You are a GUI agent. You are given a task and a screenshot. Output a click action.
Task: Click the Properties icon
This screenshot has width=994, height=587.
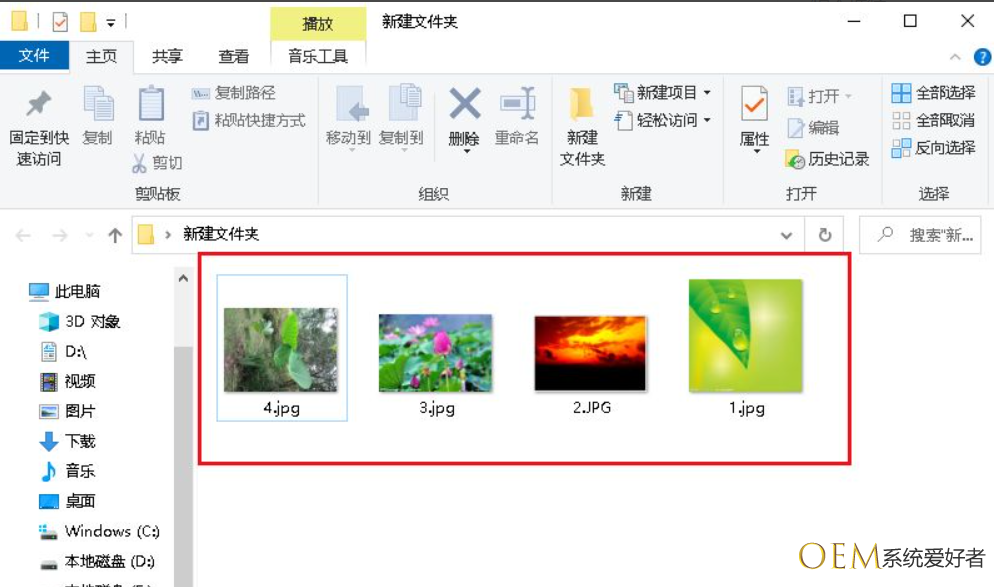click(754, 106)
